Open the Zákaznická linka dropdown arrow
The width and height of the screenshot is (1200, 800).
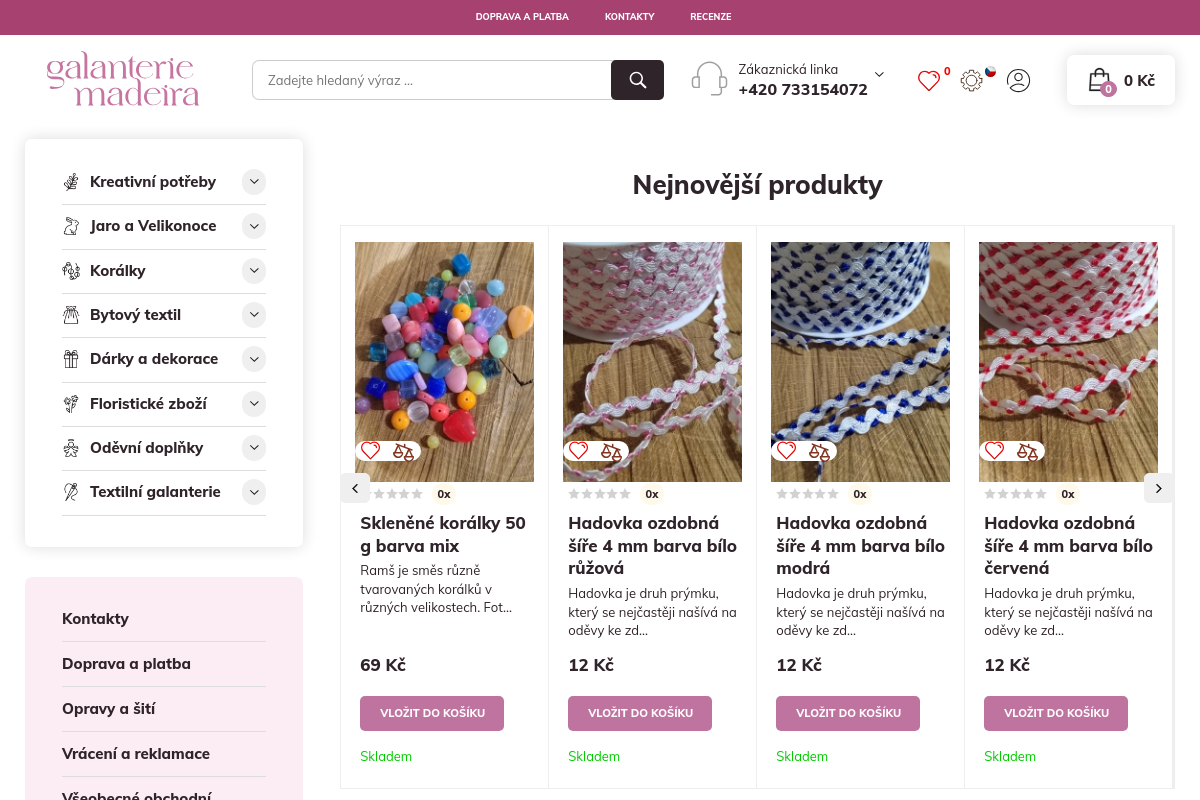879,74
